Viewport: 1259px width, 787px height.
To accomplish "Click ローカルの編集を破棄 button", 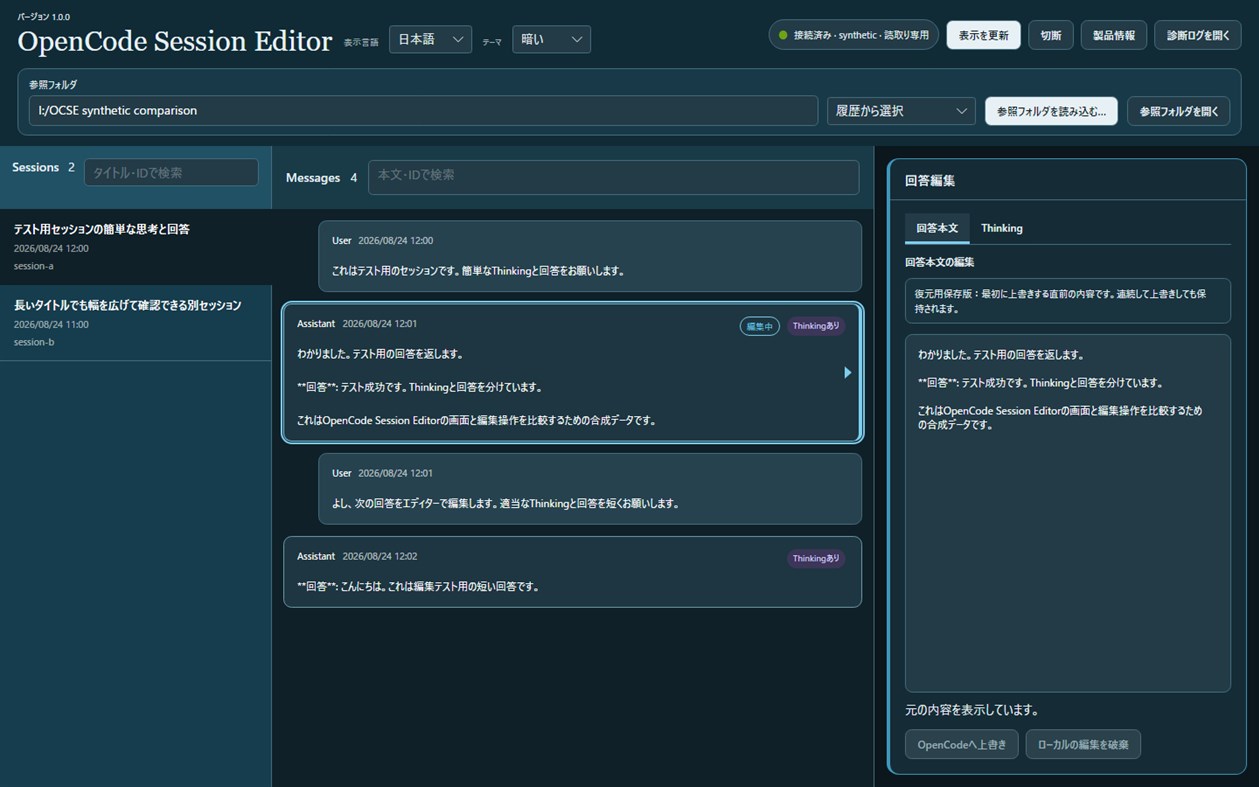I will [1083, 744].
